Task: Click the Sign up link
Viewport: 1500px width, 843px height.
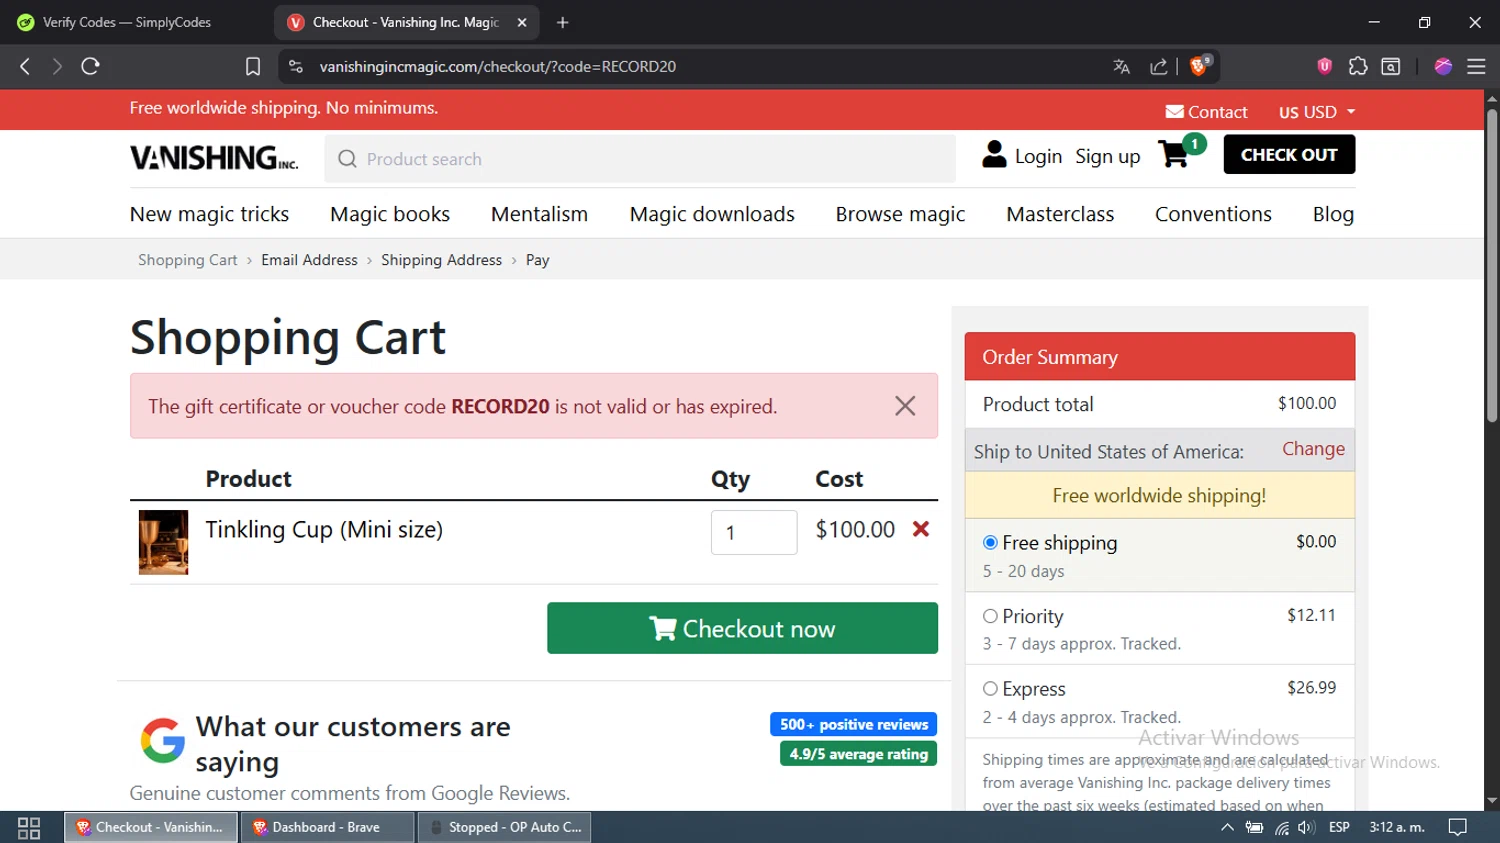Action: (x=1107, y=156)
